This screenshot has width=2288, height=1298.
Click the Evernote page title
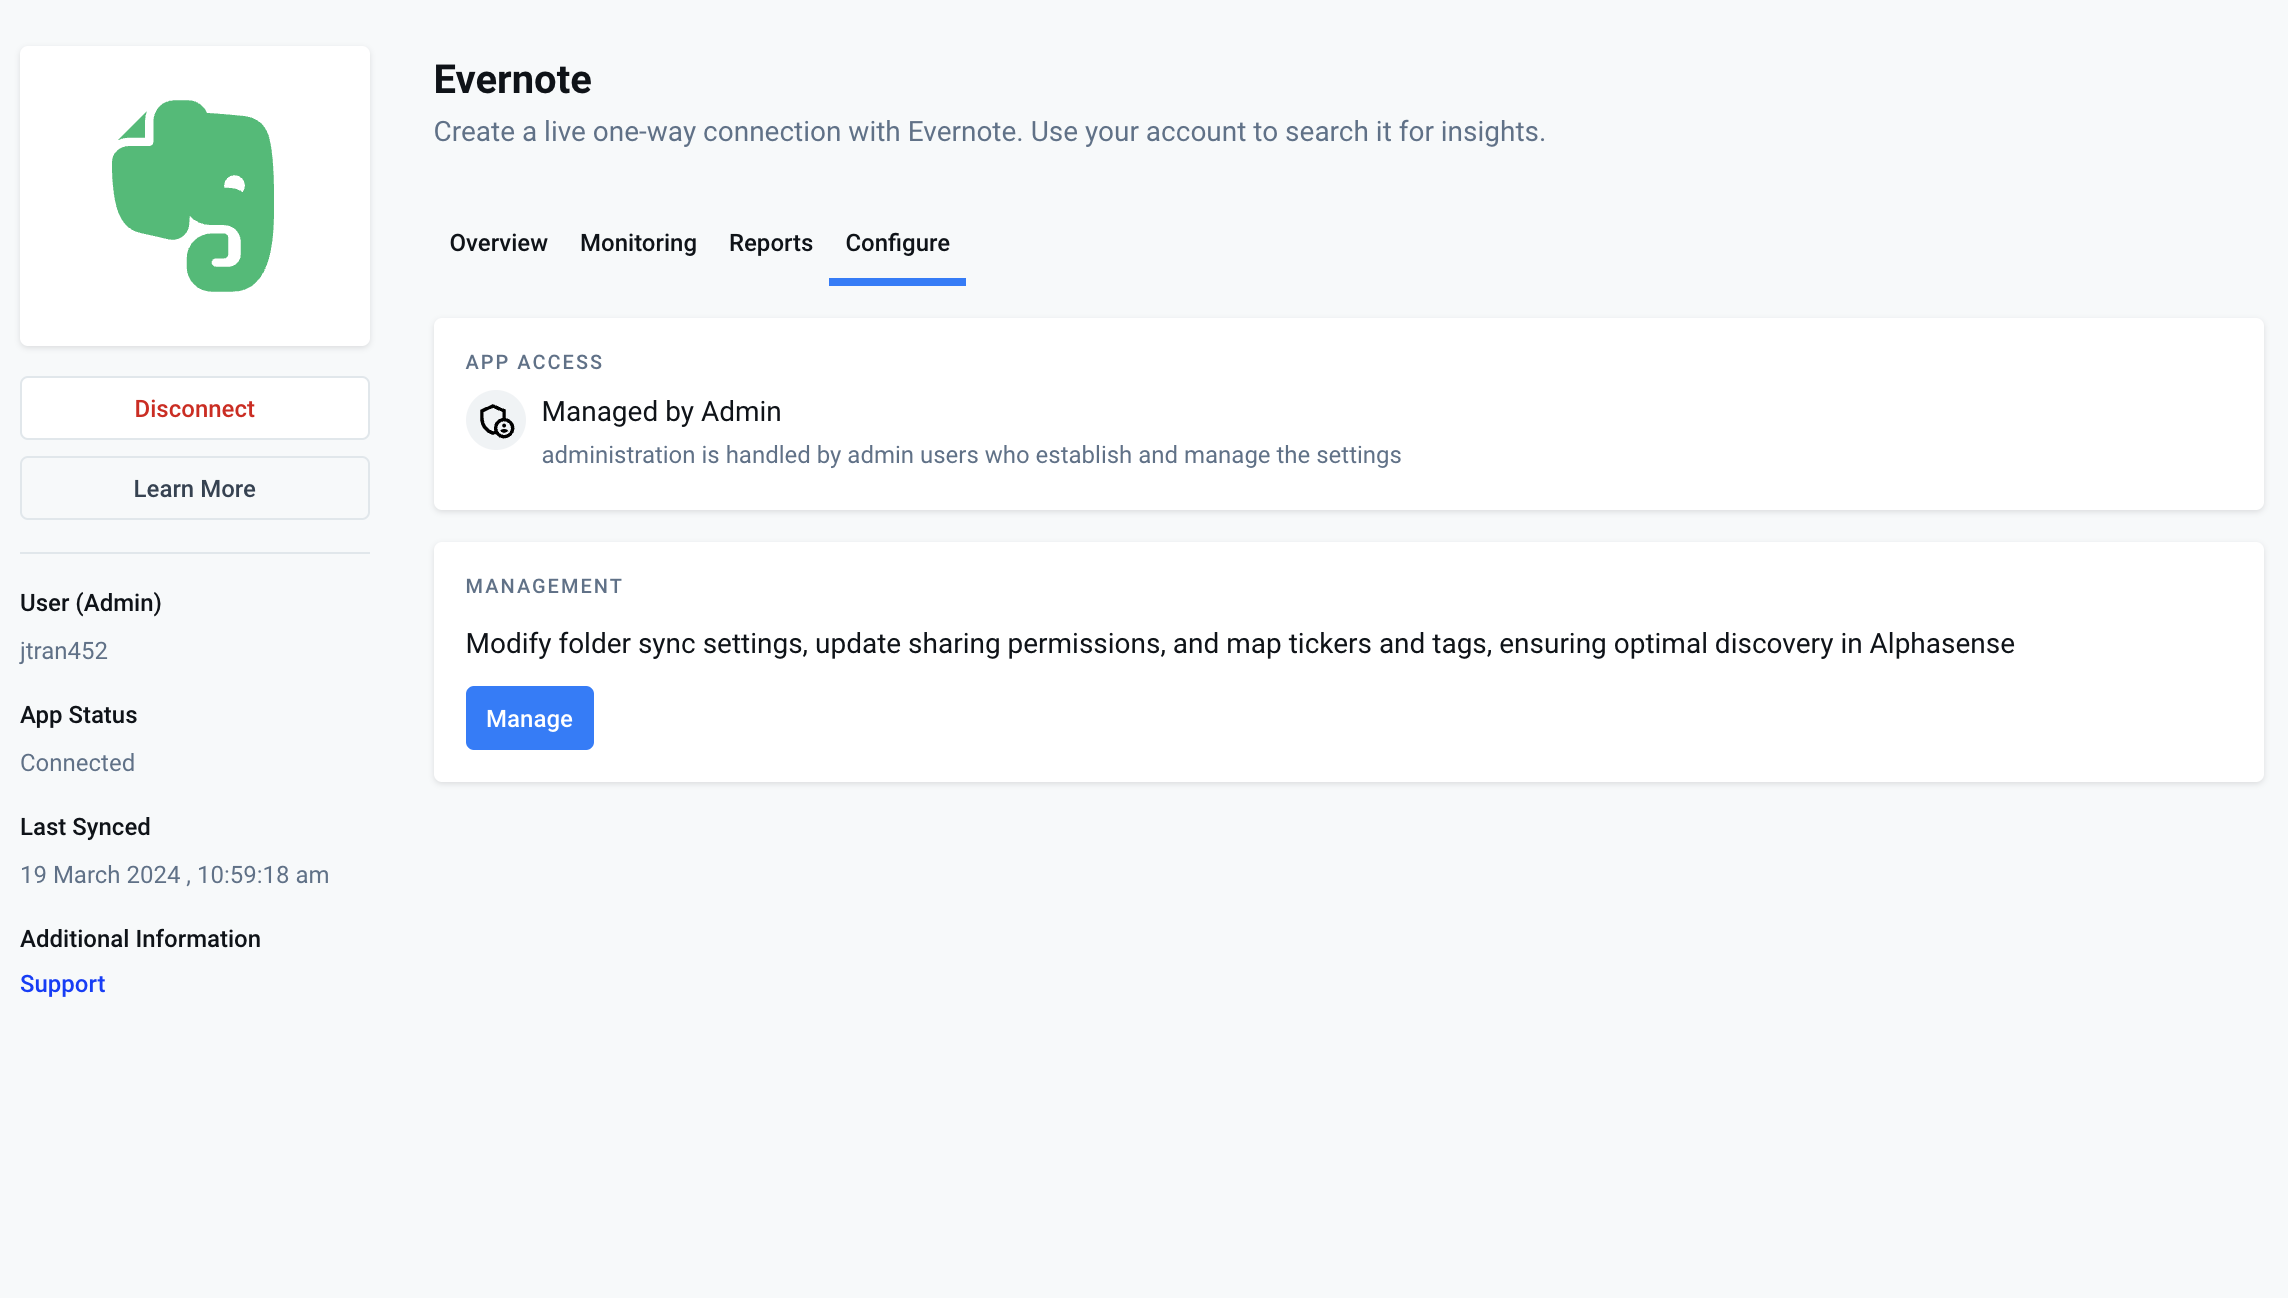point(512,80)
